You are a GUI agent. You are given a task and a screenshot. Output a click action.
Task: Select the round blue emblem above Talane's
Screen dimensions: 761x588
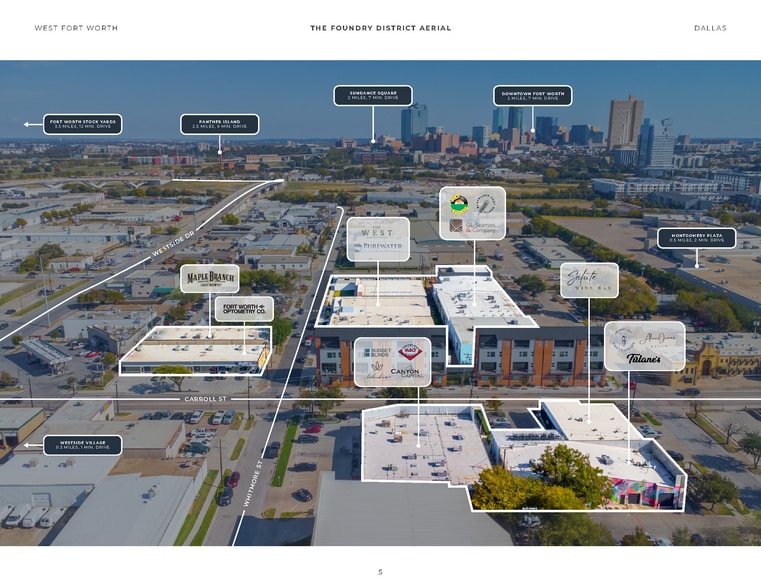point(623,339)
